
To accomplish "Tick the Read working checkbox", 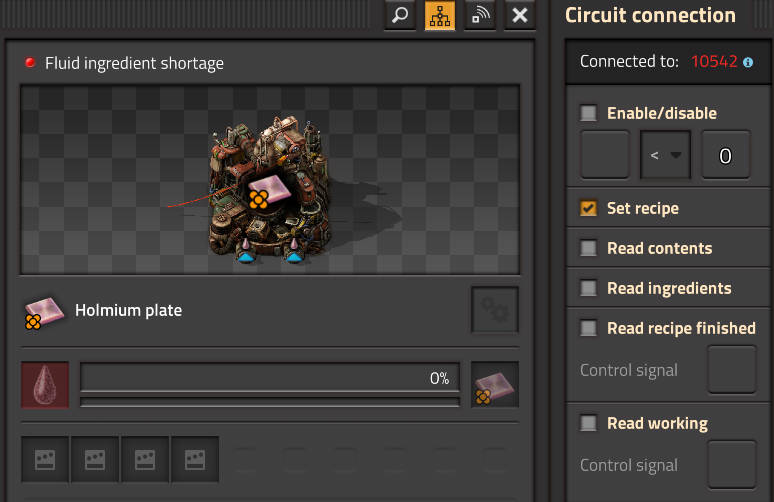I will [588, 423].
